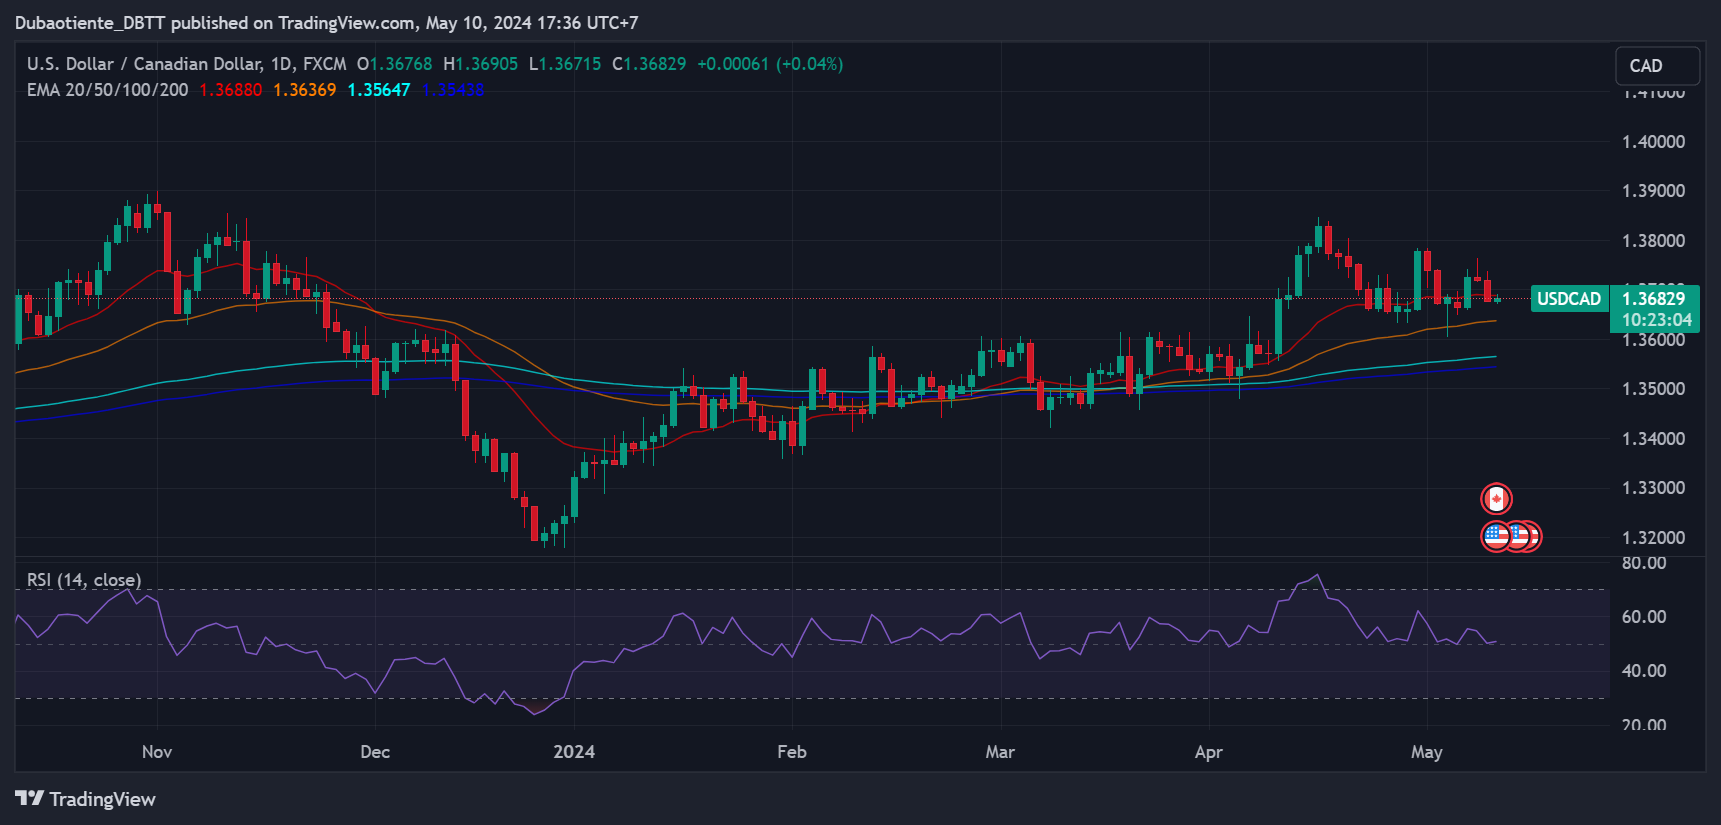Click the change value +0.00061 (+0.04%)
This screenshot has height=825, width=1721.
click(x=770, y=64)
